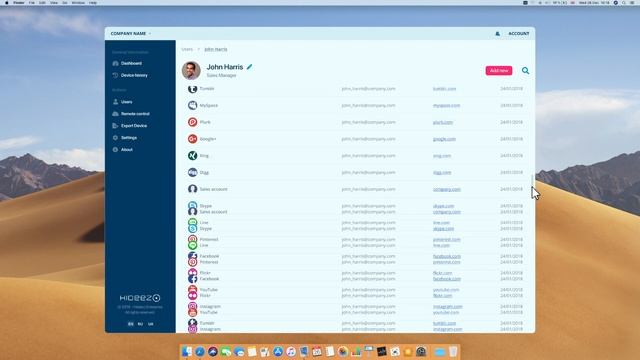Click the John Harris name heading
640x360 pixels.
(x=224, y=67)
